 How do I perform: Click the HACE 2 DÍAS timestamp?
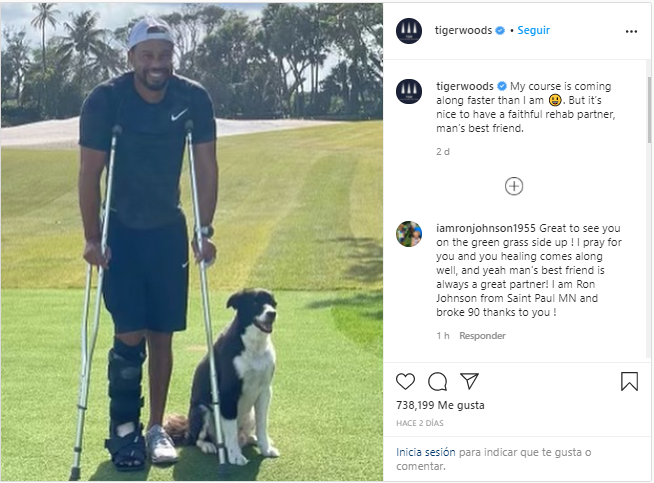pyautogui.click(x=420, y=423)
